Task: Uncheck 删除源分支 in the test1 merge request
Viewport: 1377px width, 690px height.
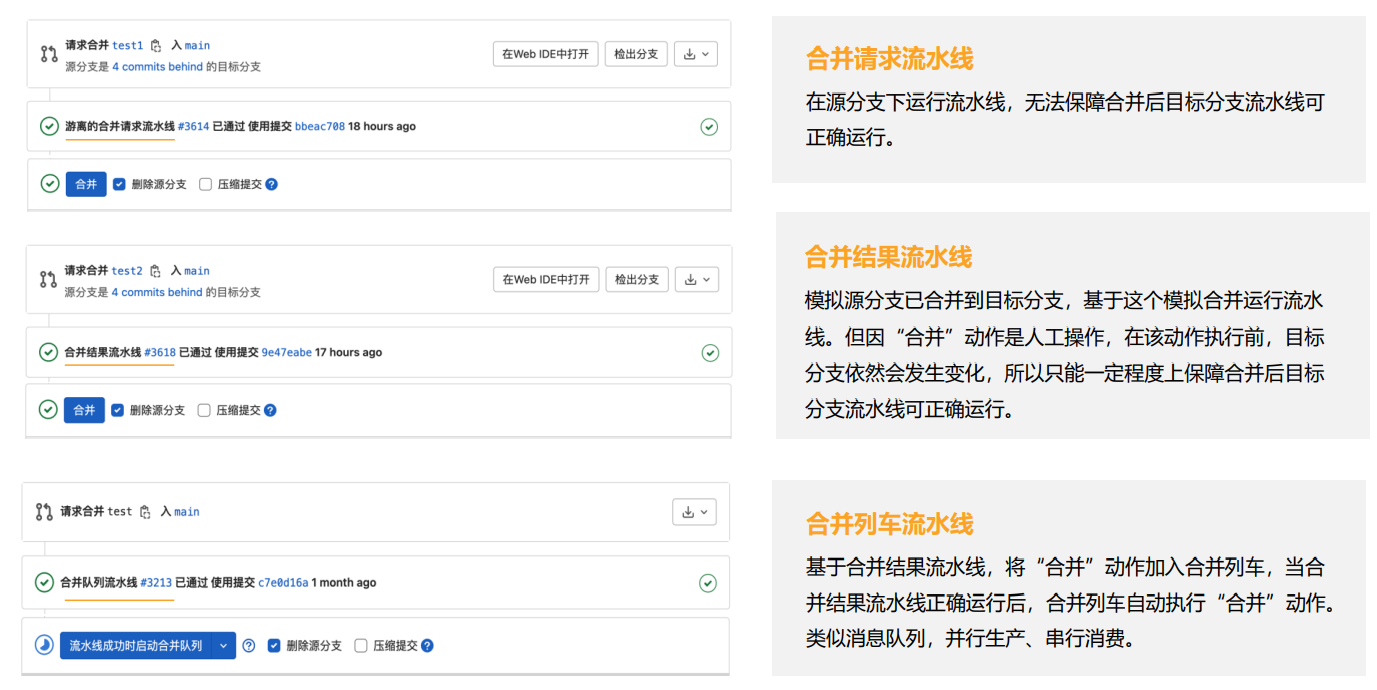Action: [x=119, y=184]
